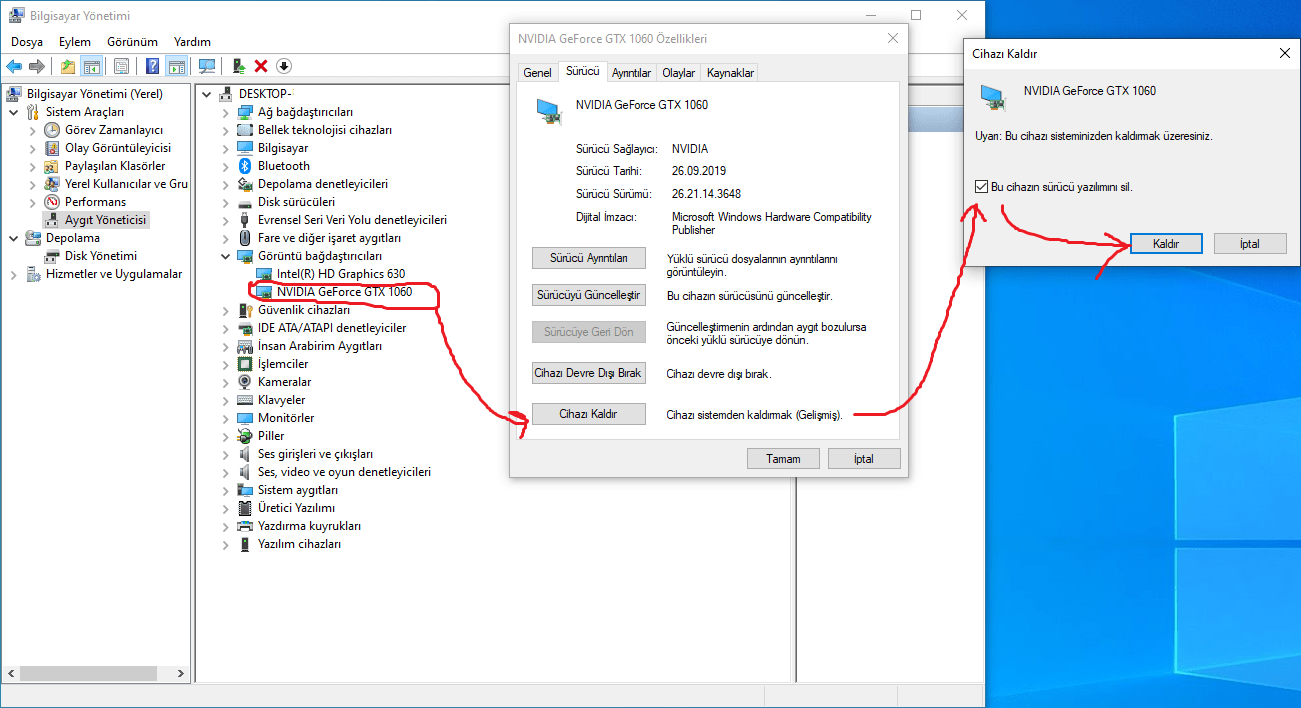Screen dimensions: 1301x708
Task: Switch to the Ayrıntılar tab
Action: (x=631, y=73)
